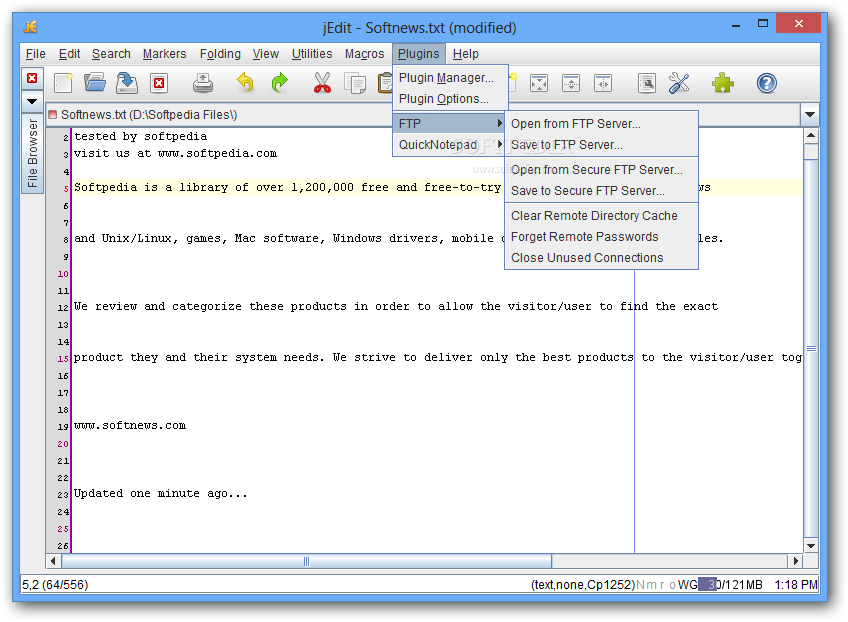Select Save to Secure FTP Server...
848x622 pixels.
pos(601,191)
